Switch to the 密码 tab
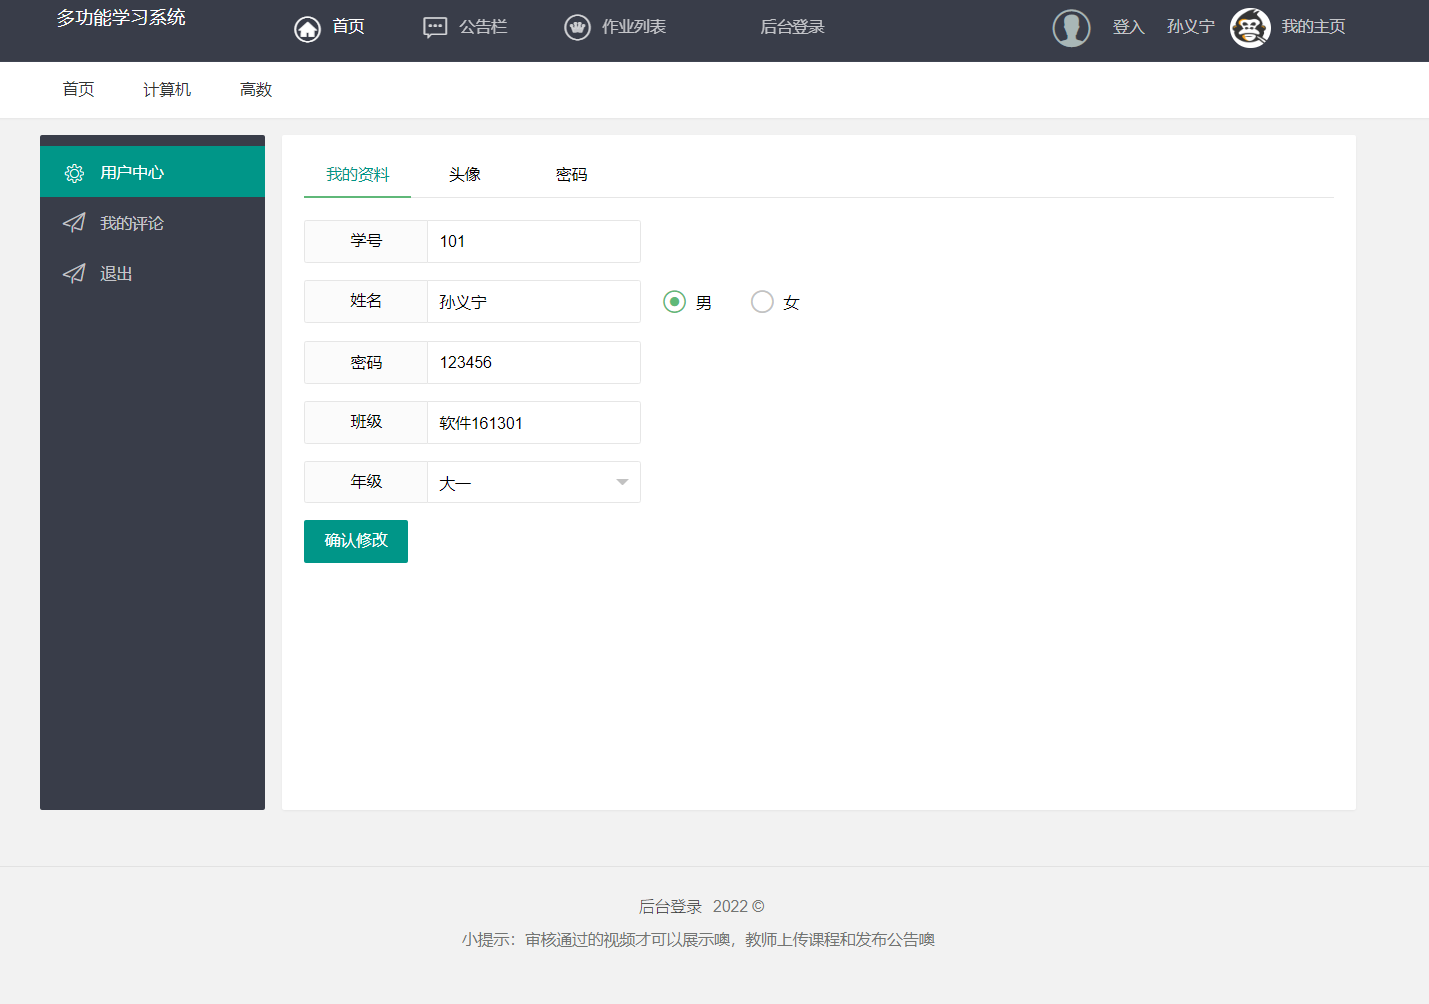 (571, 174)
